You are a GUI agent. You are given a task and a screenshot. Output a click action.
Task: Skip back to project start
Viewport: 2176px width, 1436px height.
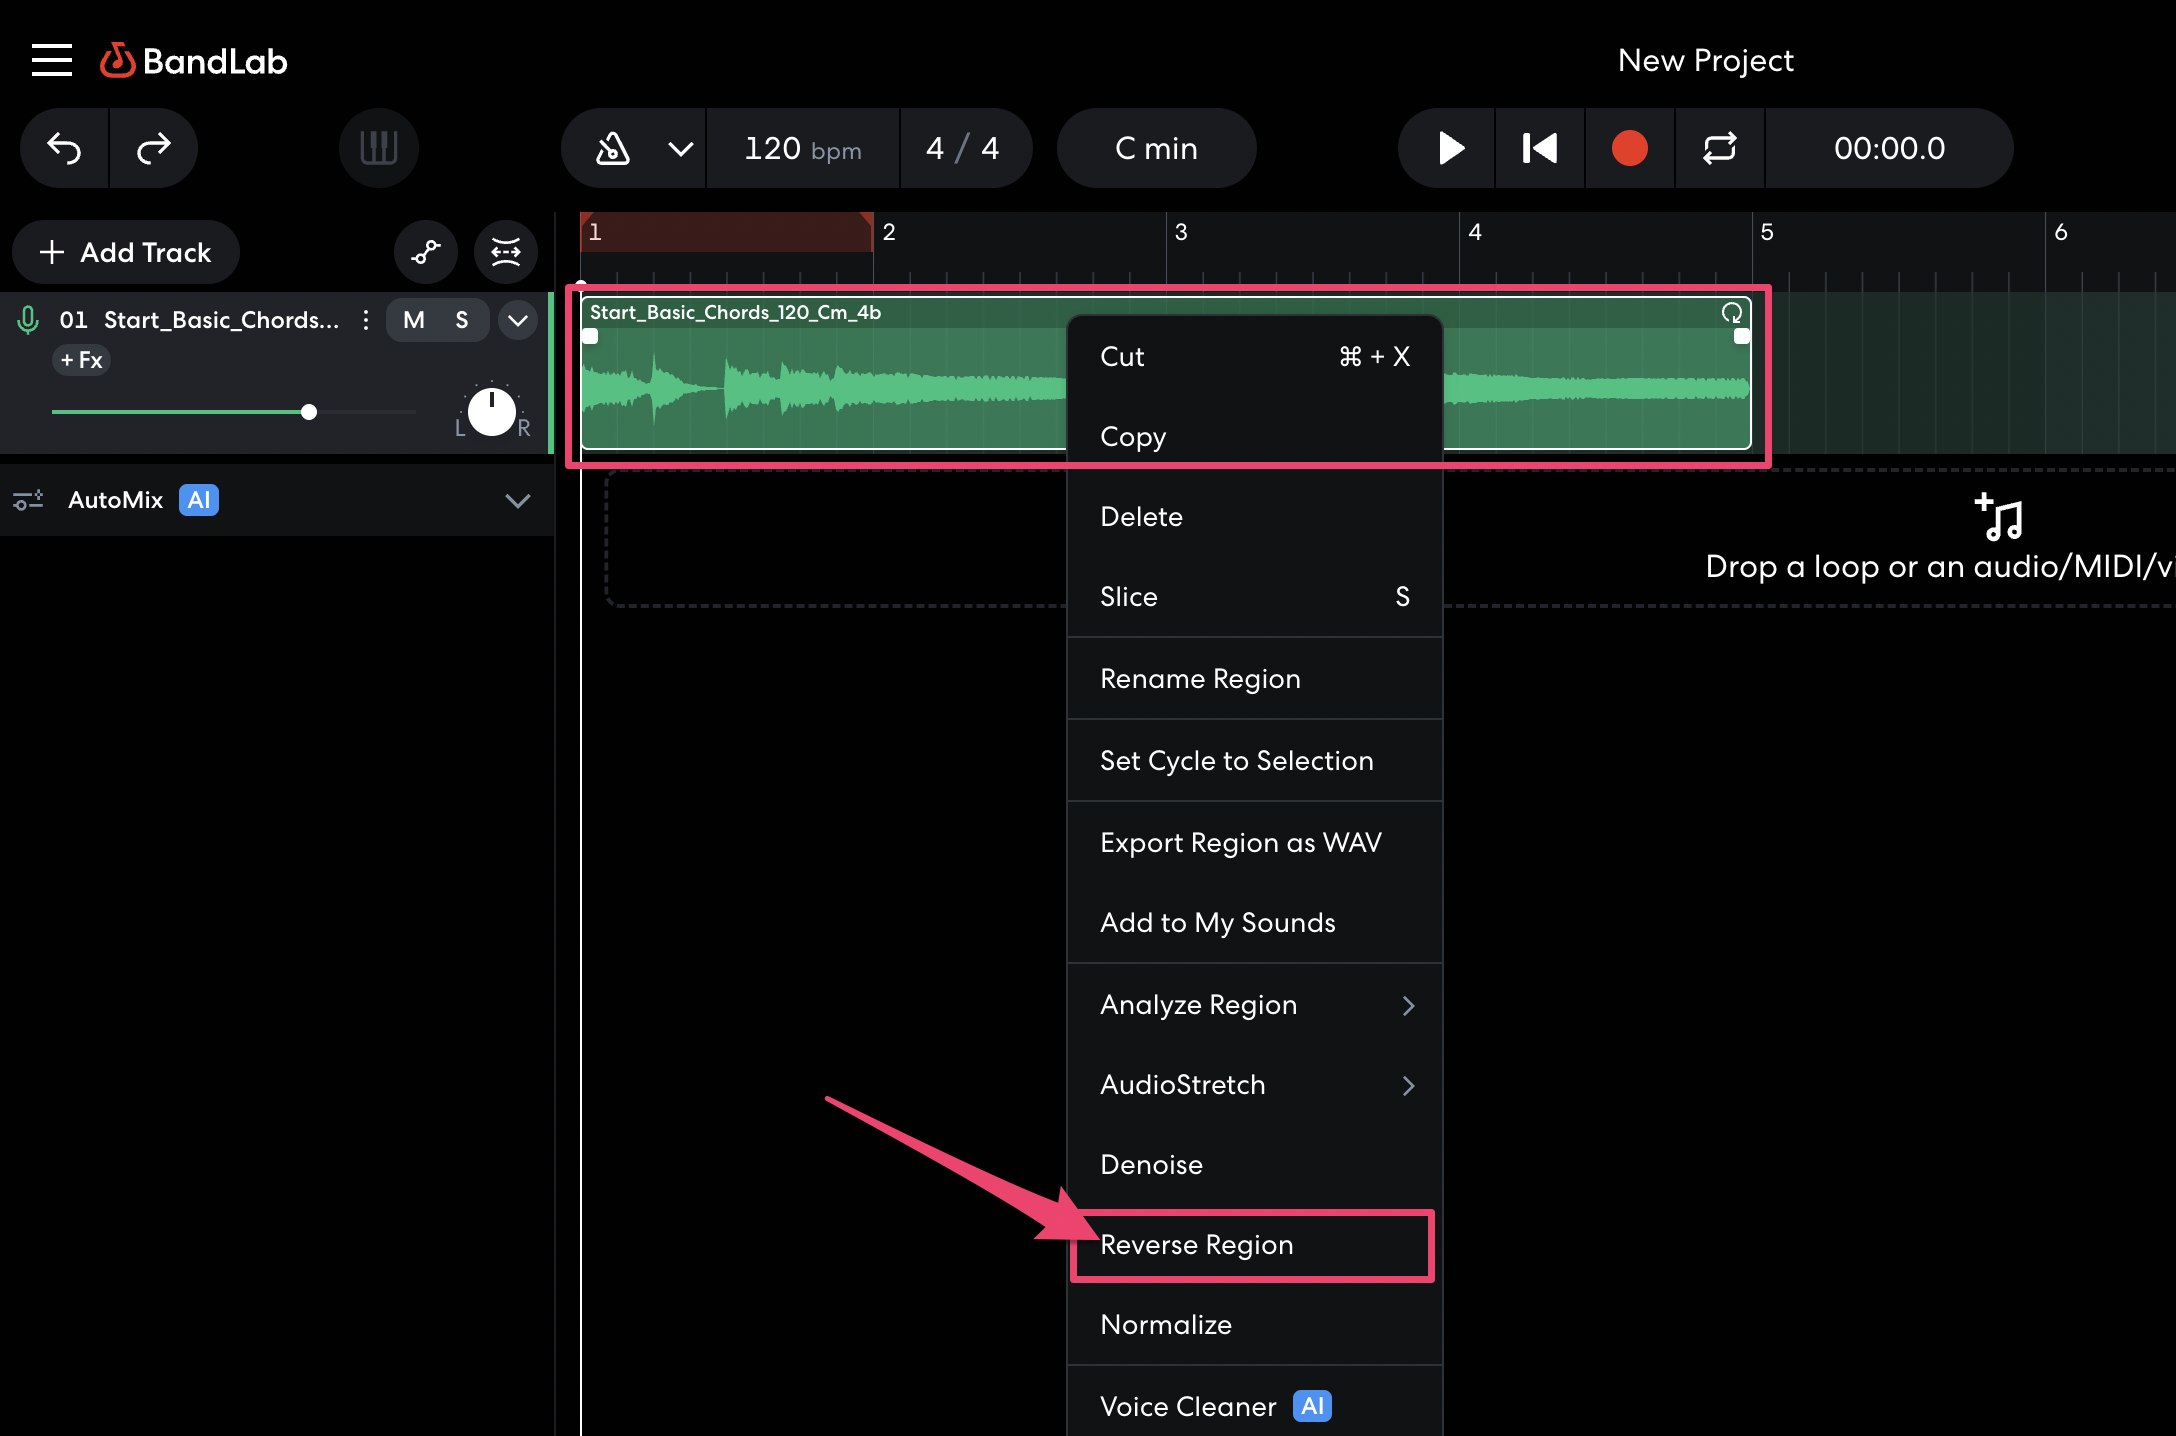tap(1539, 148)
